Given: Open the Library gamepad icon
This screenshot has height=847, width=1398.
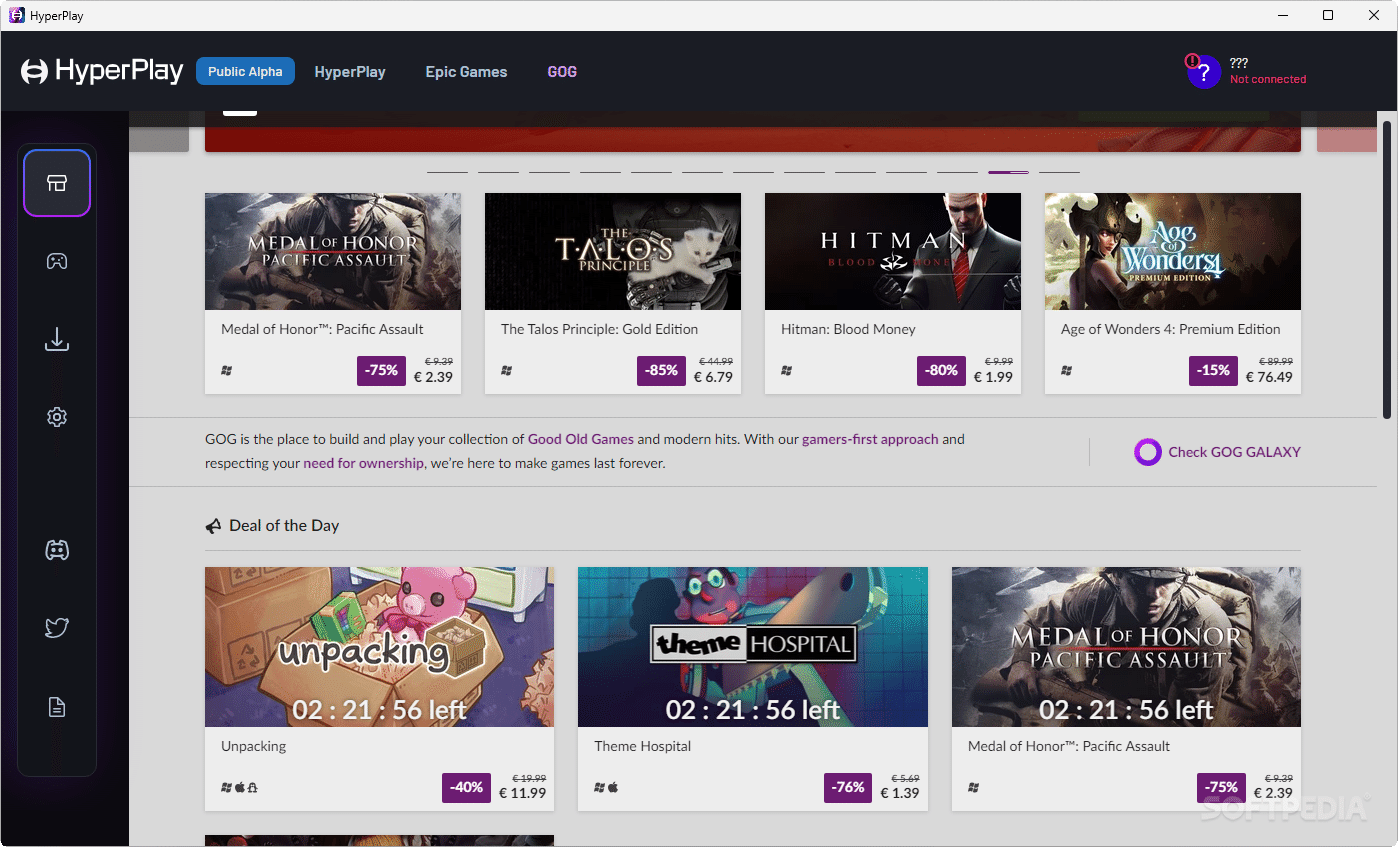Looking at the screenshot, I should [57, 261].
